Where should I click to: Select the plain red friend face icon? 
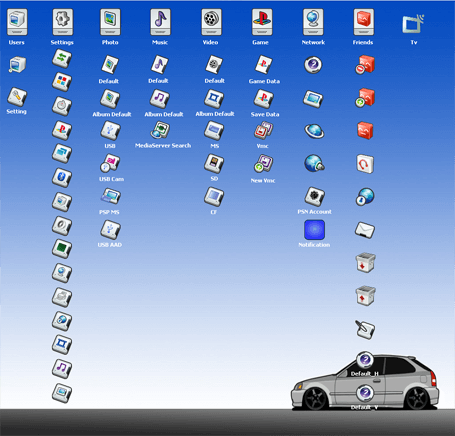point(365,130)
